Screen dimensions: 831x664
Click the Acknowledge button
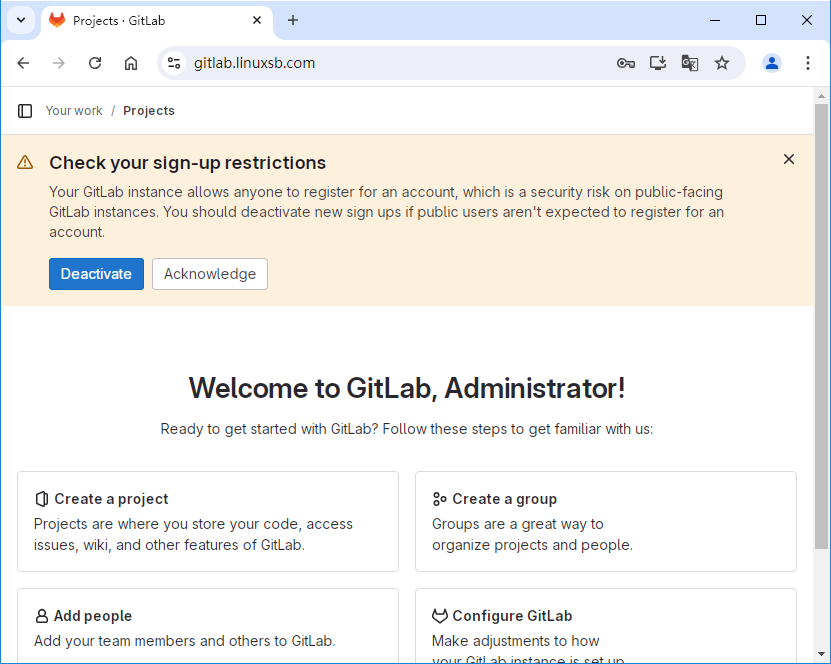click(x=210, y=274)
